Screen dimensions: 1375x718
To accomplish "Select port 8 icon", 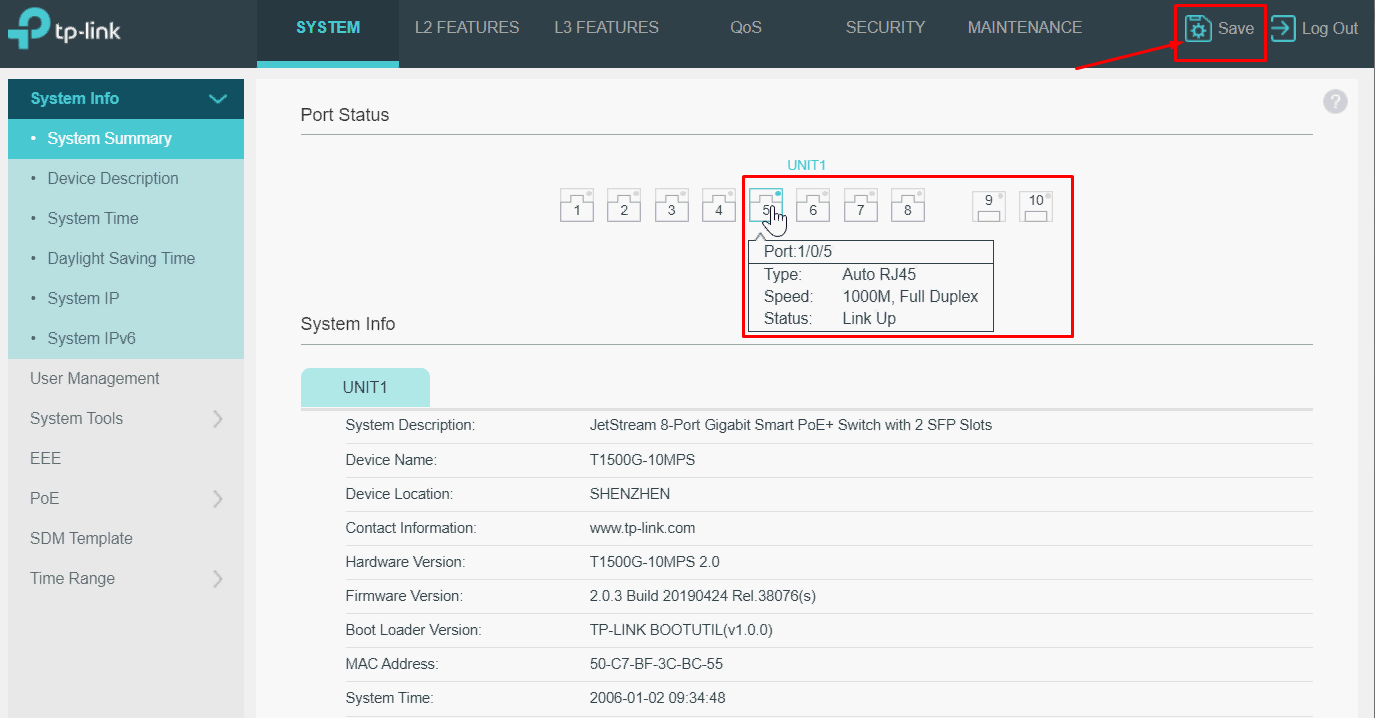I will tap(908, 205).
